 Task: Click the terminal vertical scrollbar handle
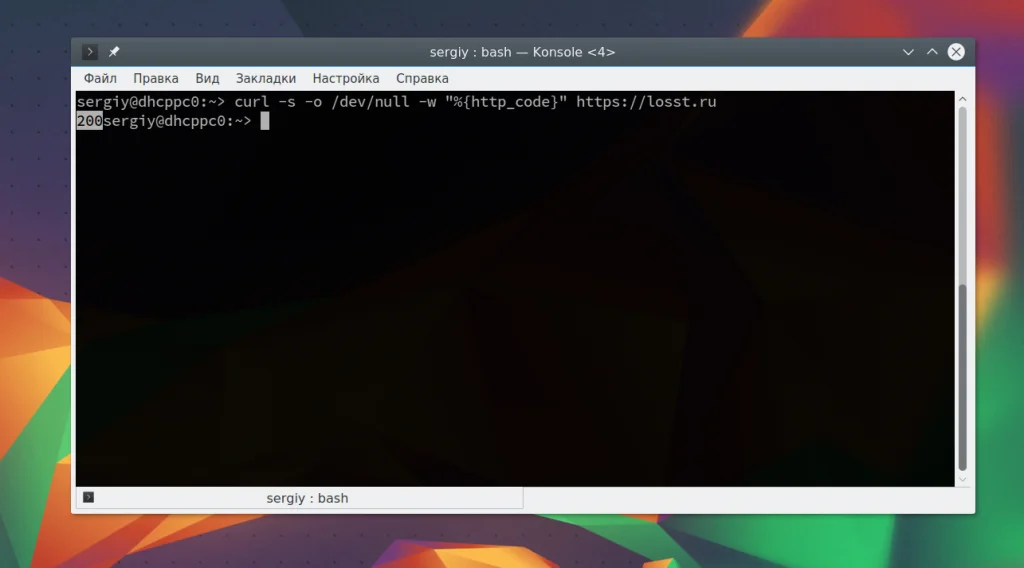(x=962, y=377)
